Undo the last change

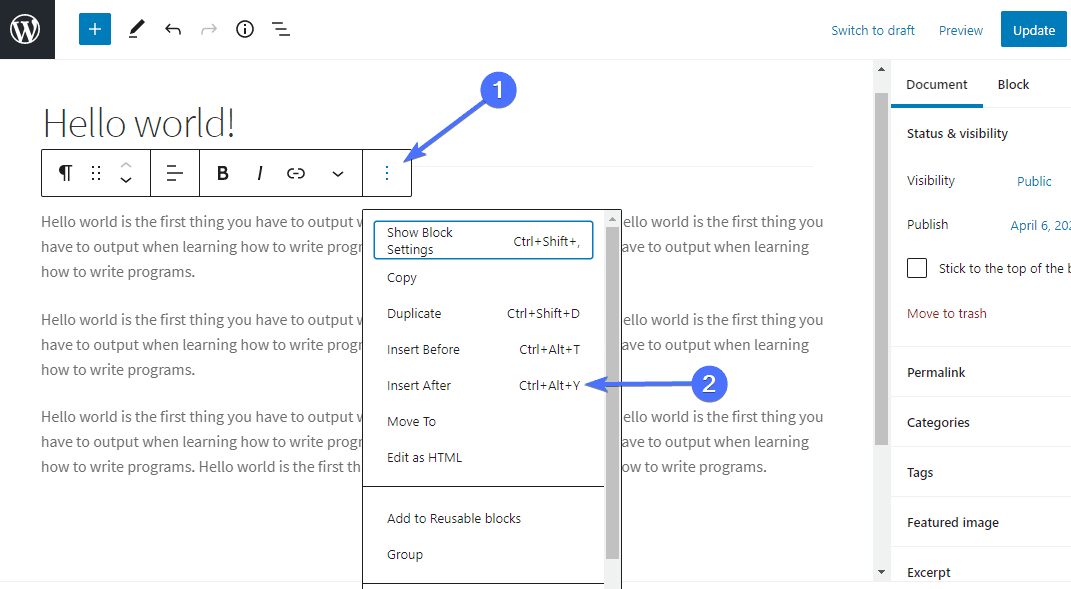(173, 29)
